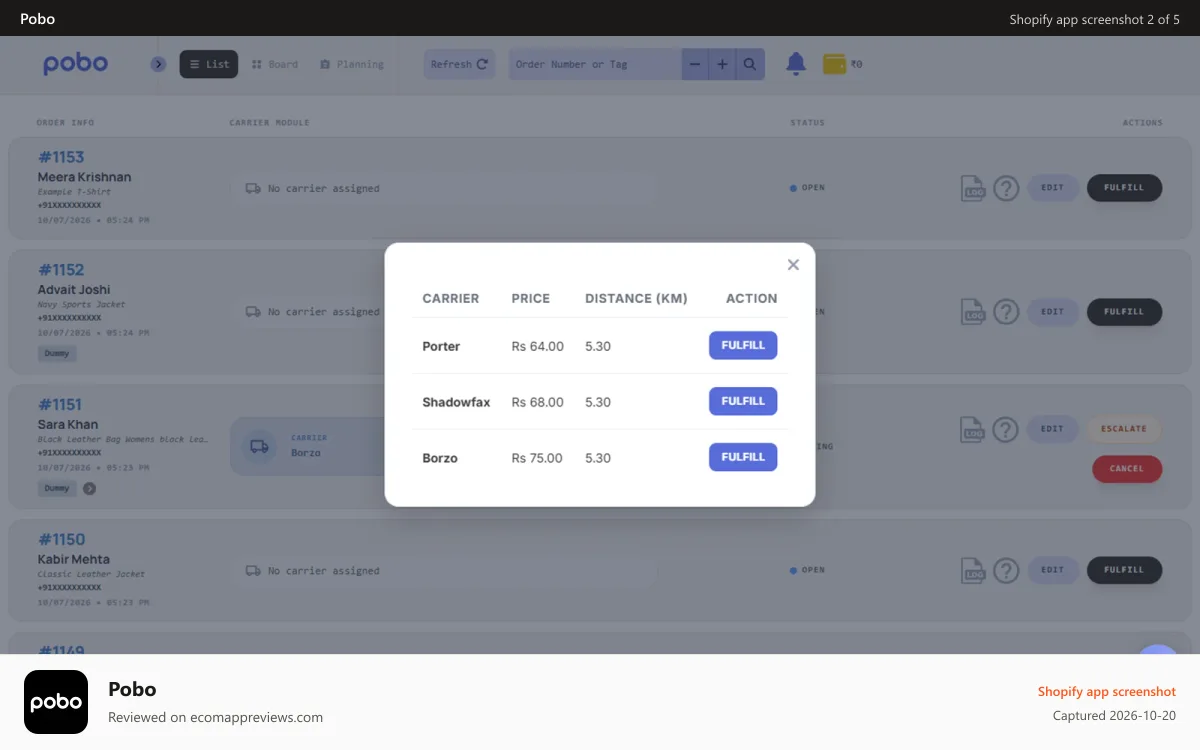The height and width of the screenshot is (750, 1200).
Task: Edit order #1152
Action: click(x=1053, y=312)
